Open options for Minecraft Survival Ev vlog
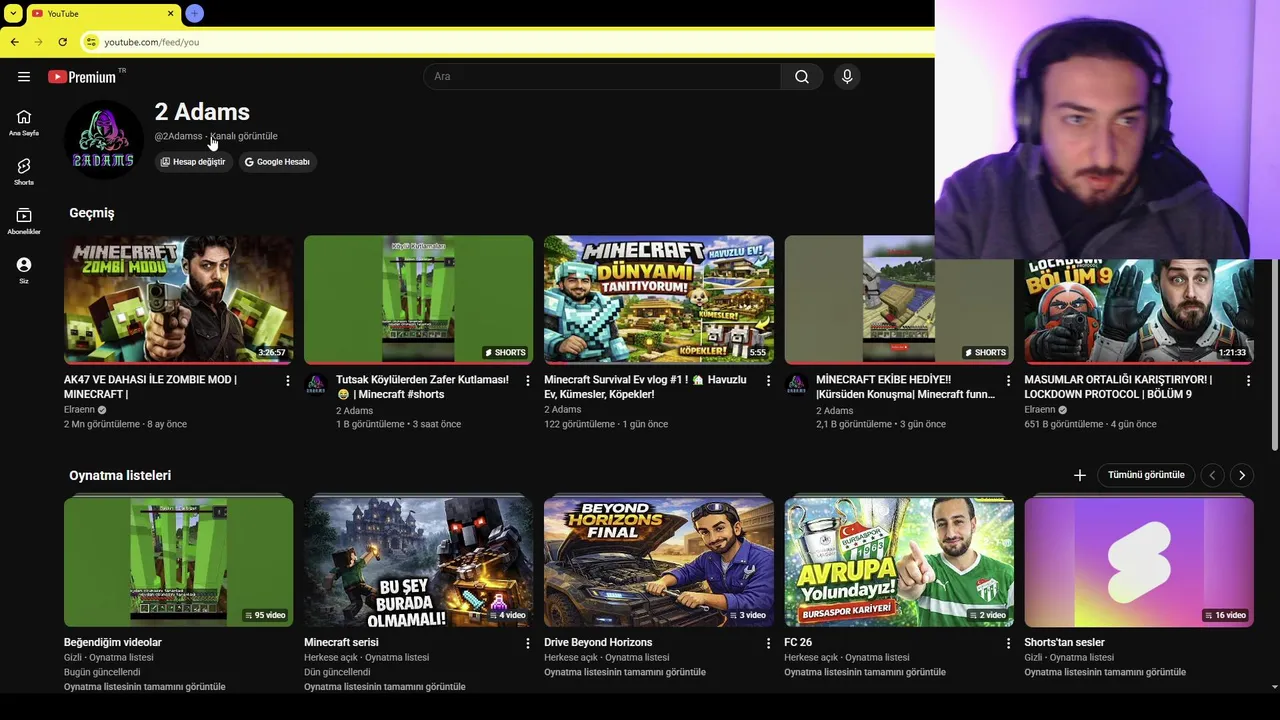Screen dimensions: 1280x720 pos(768,381)
